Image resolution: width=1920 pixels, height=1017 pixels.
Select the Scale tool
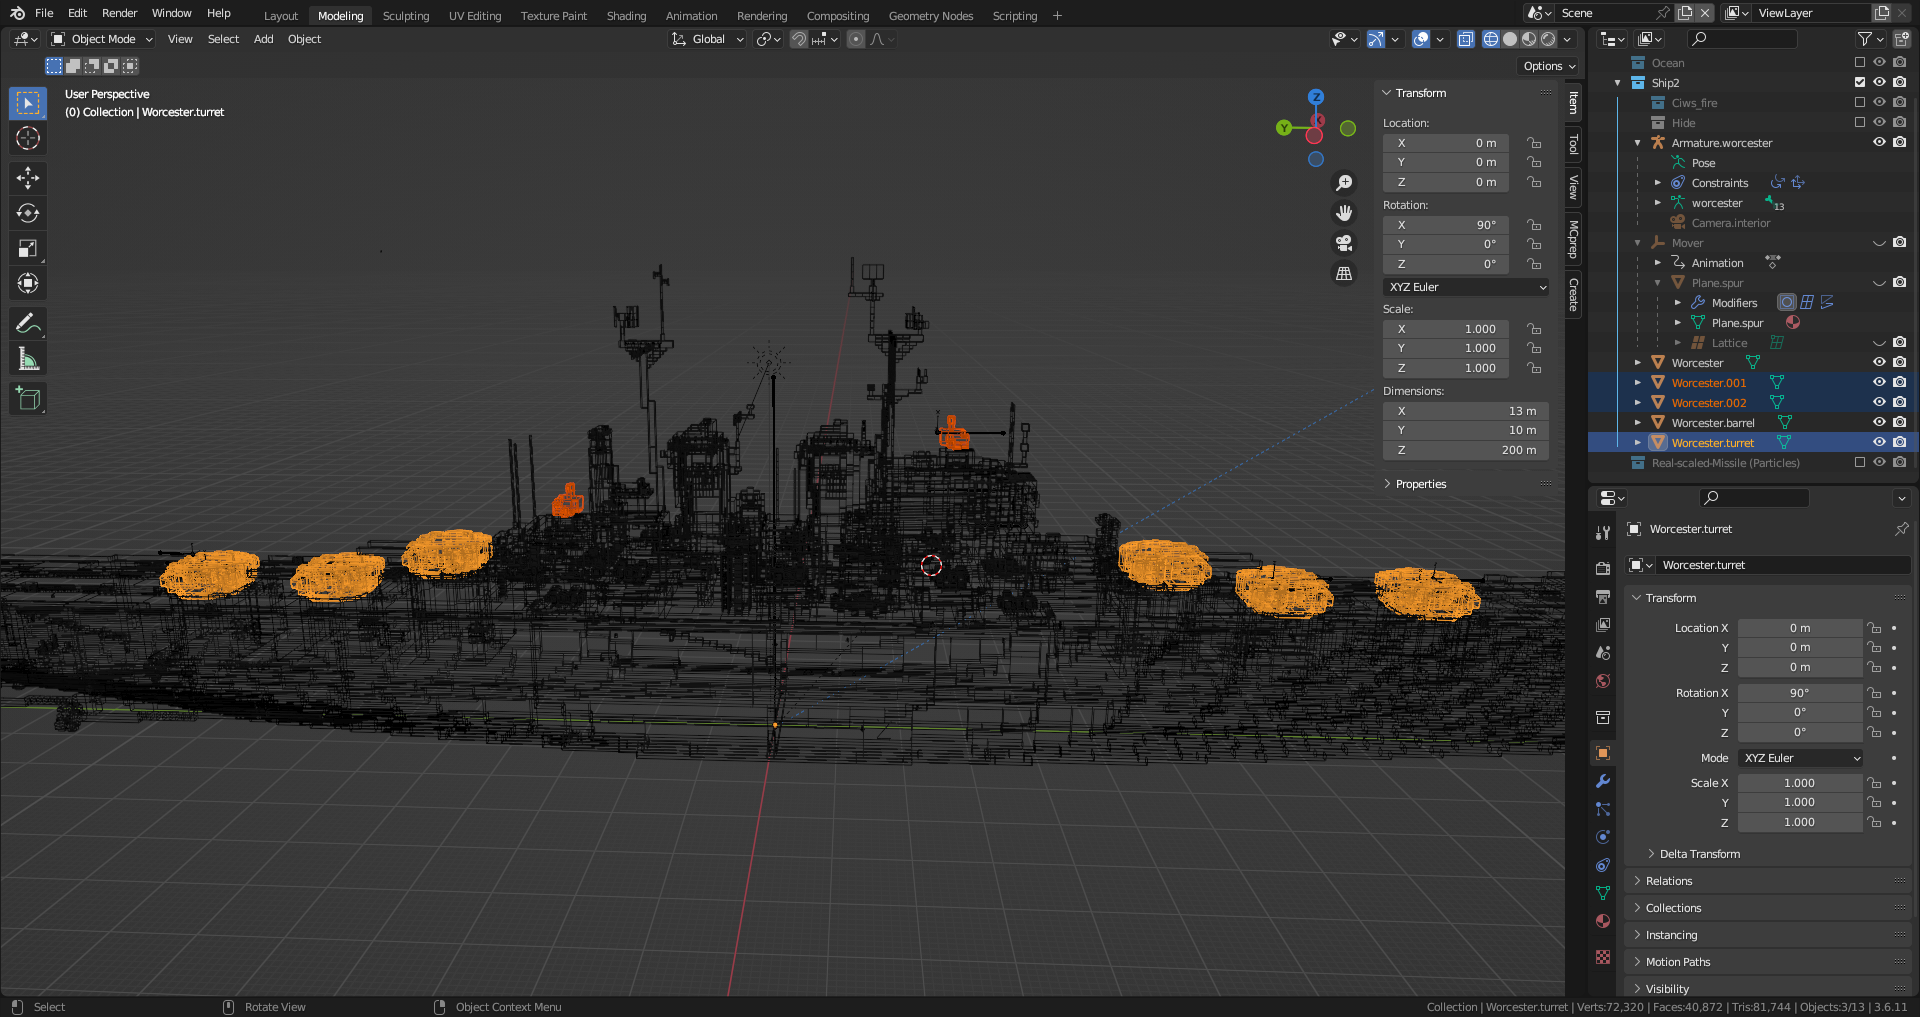[28, 248]
